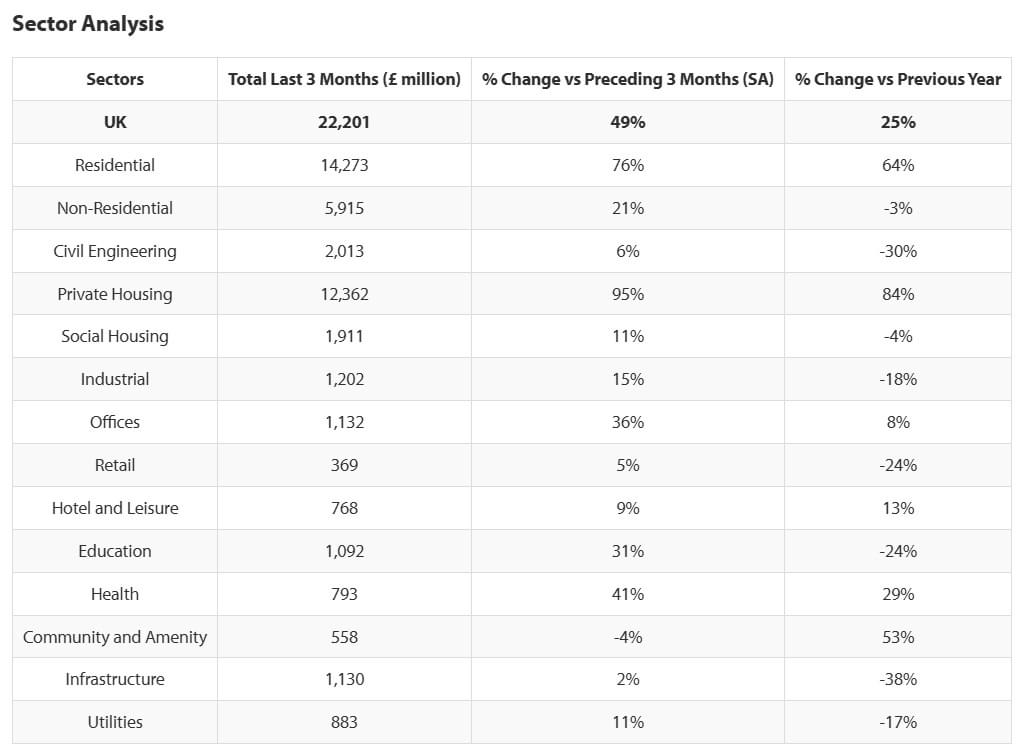Click the Sector Analysis heading
This screenshot has height=751, width=1018.
(x=88, y=24)
